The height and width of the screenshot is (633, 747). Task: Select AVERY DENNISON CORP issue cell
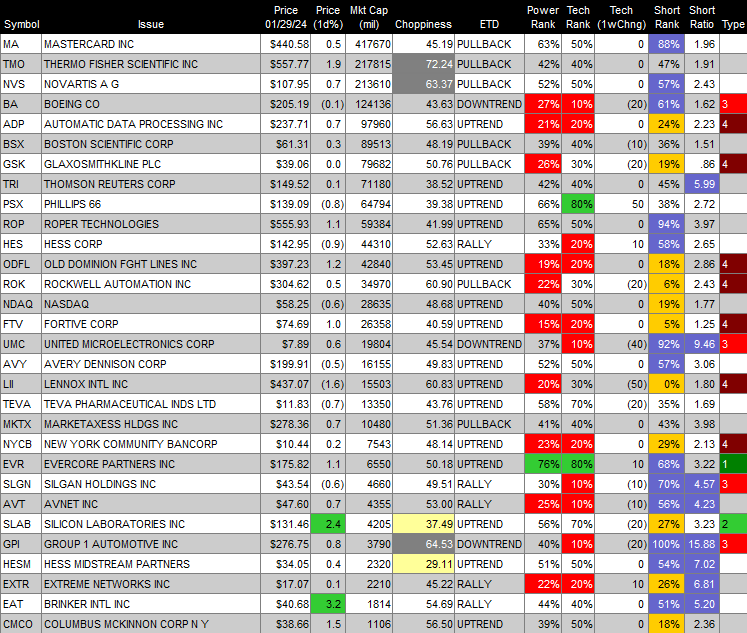coord(151,364)
